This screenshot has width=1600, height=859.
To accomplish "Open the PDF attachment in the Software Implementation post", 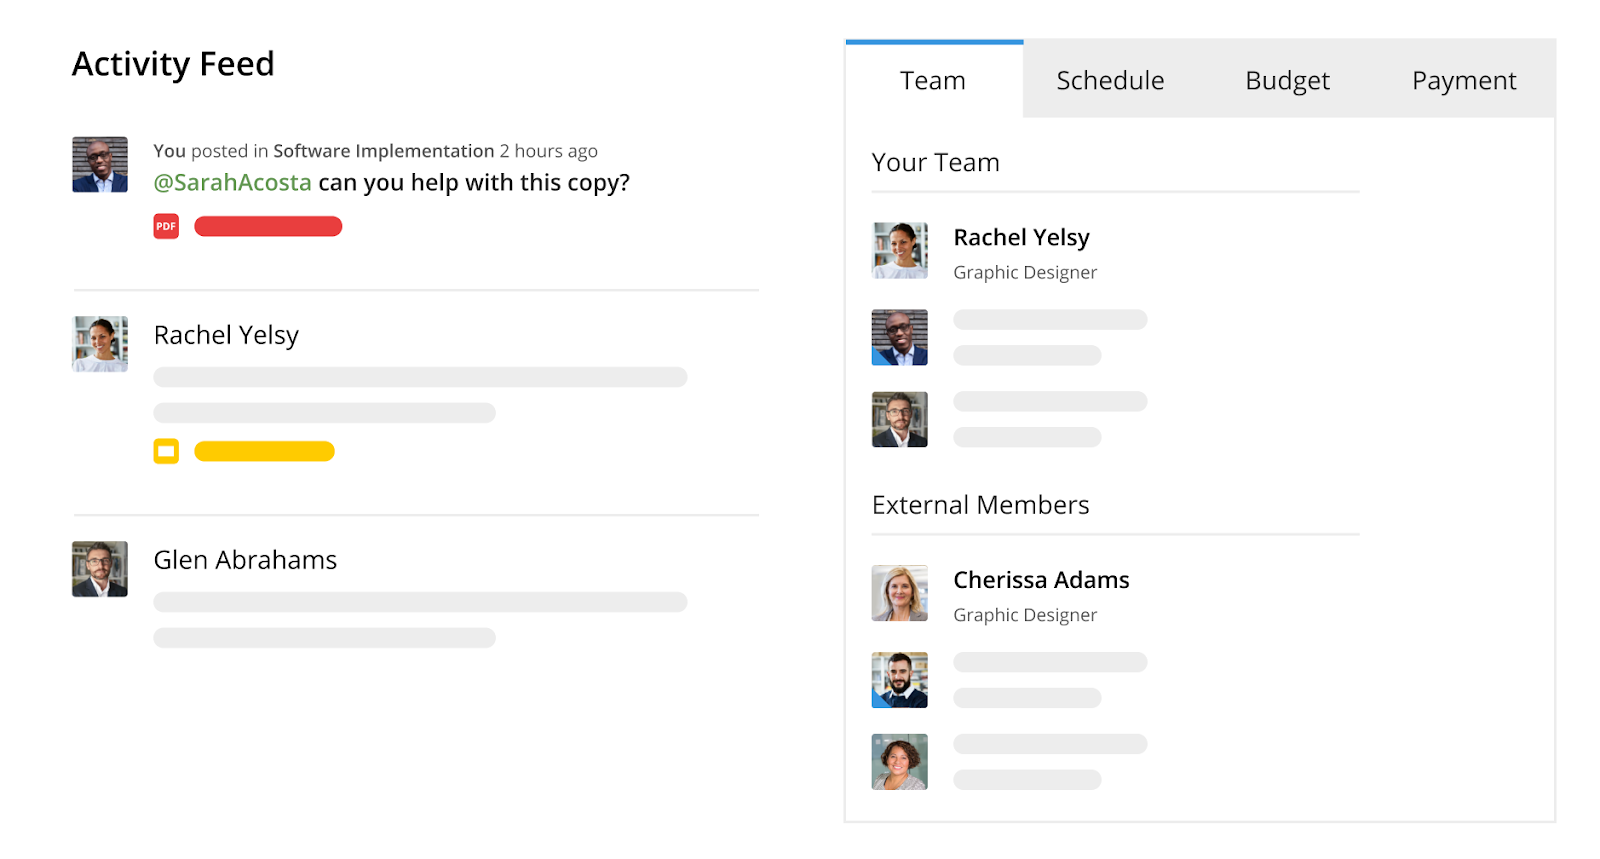I will pos(165,226).
